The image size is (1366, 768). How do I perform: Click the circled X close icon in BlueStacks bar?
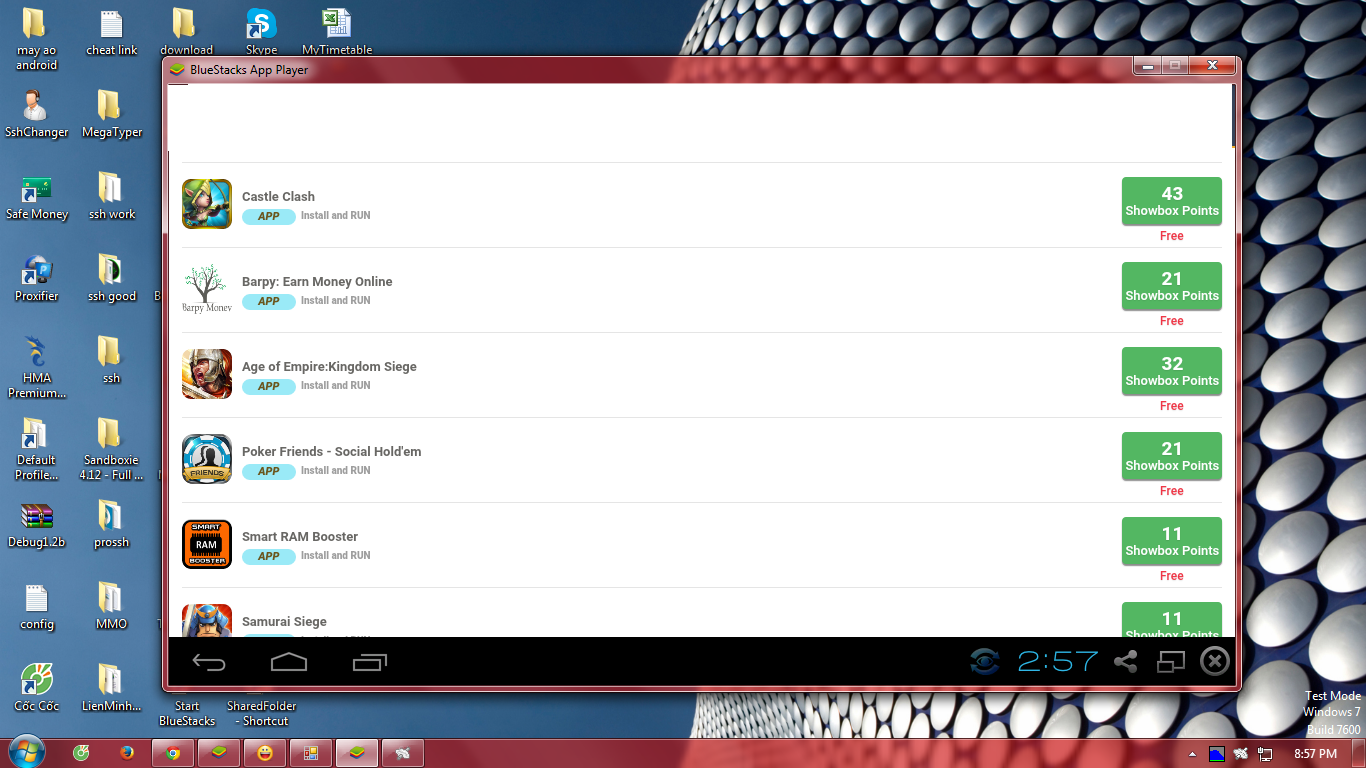pyautogui.click(x=1214, y=661)
